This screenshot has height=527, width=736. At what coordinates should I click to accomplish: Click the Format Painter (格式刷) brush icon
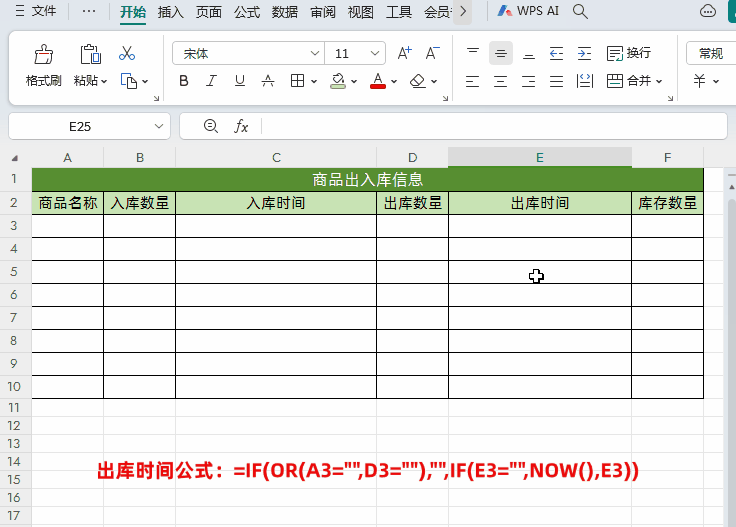44,55
